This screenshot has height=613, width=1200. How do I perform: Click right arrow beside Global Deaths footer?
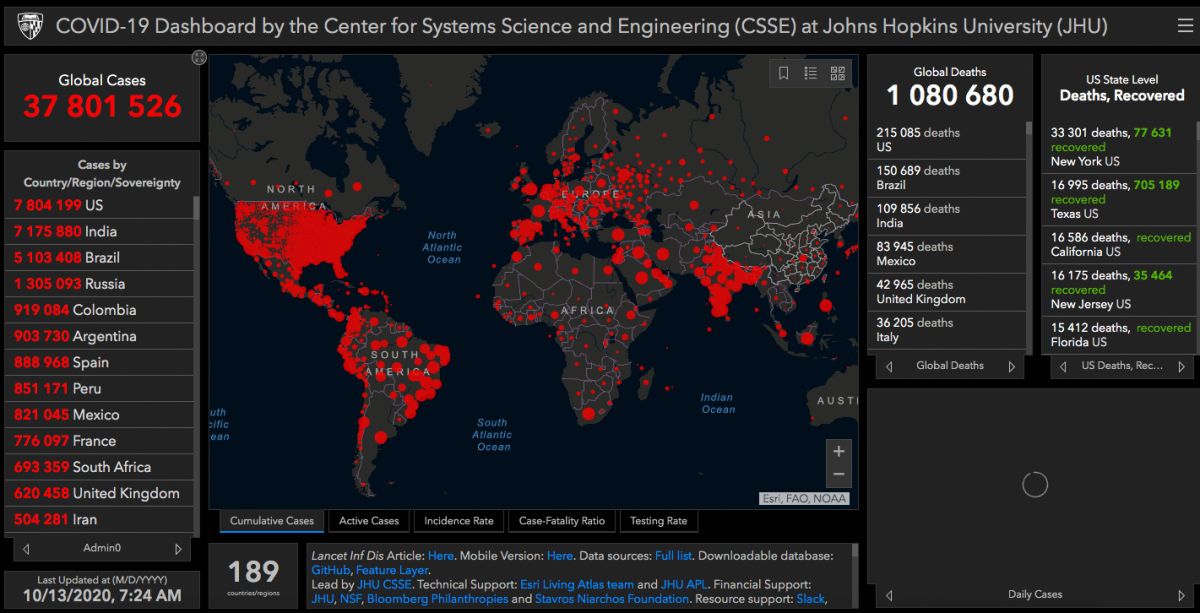(1011, 366)
